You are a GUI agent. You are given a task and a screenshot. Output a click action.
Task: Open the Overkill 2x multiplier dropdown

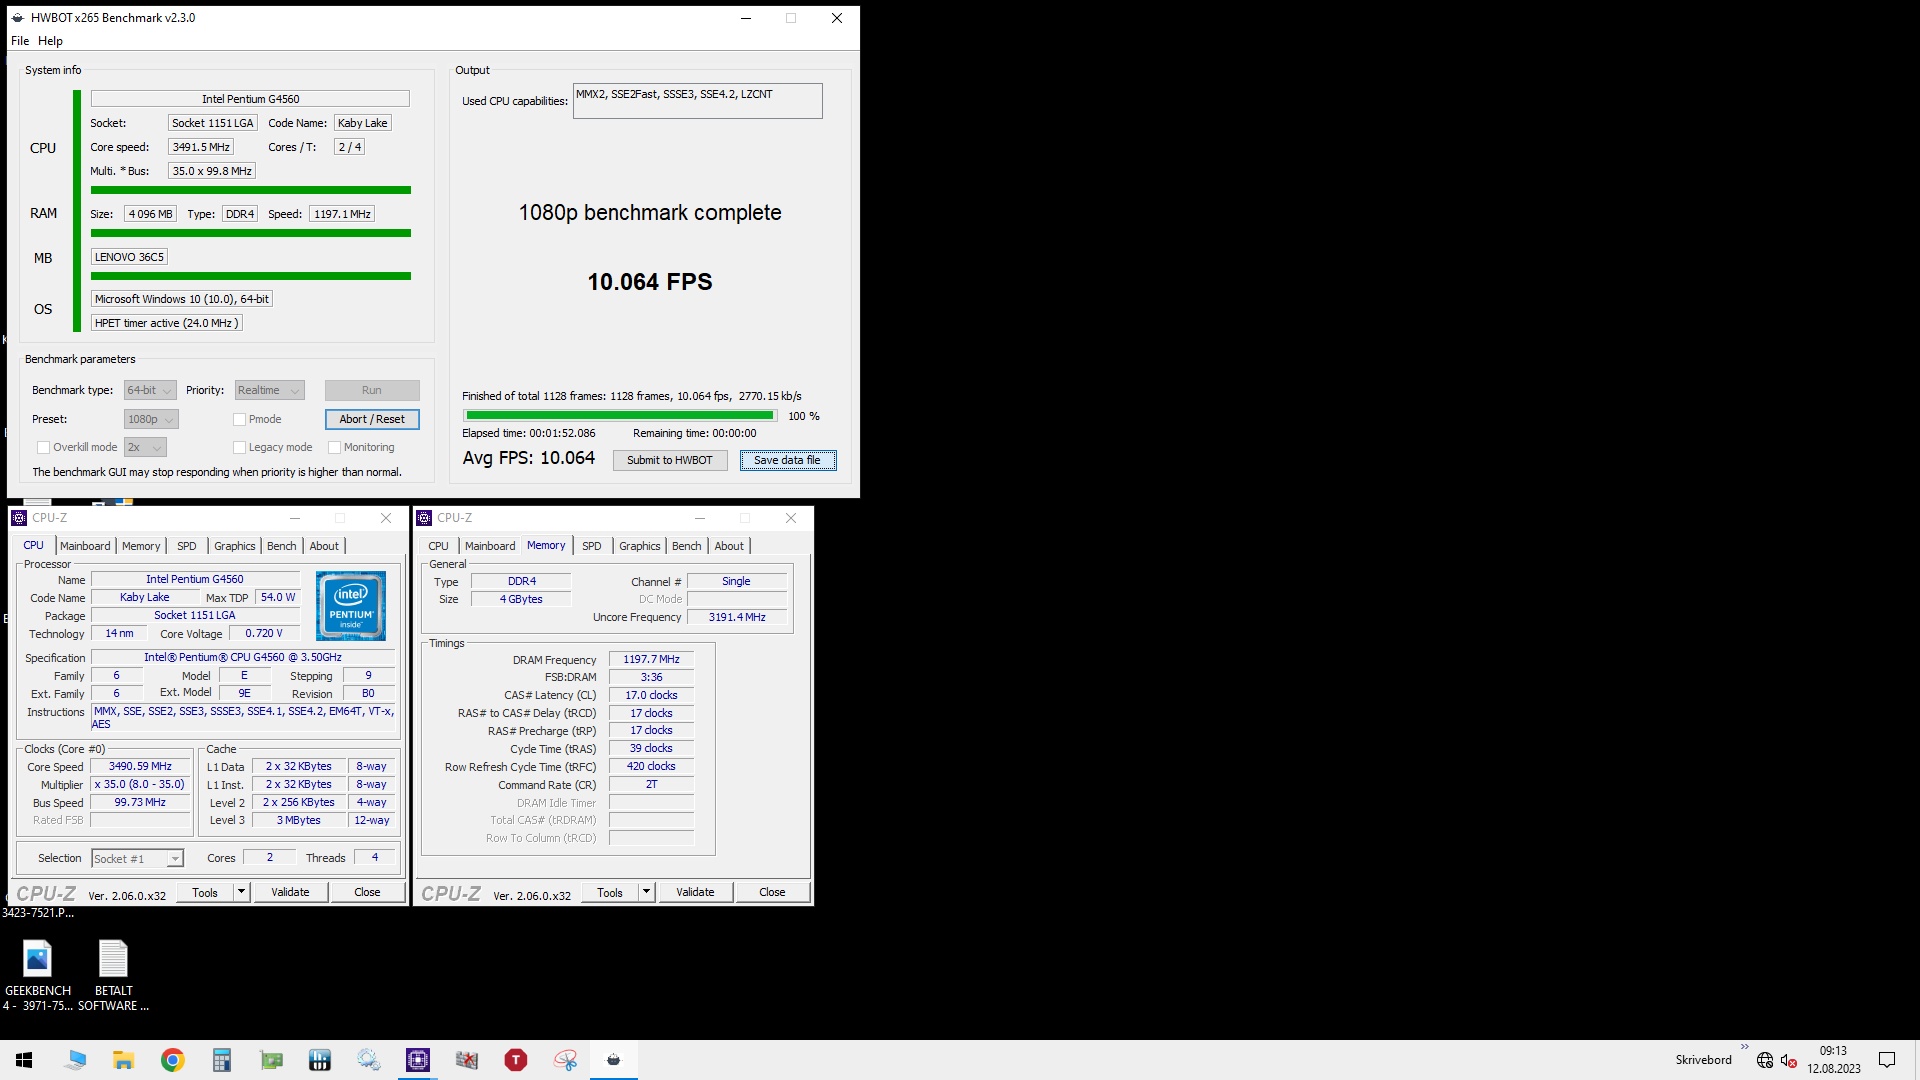[145, 448]
